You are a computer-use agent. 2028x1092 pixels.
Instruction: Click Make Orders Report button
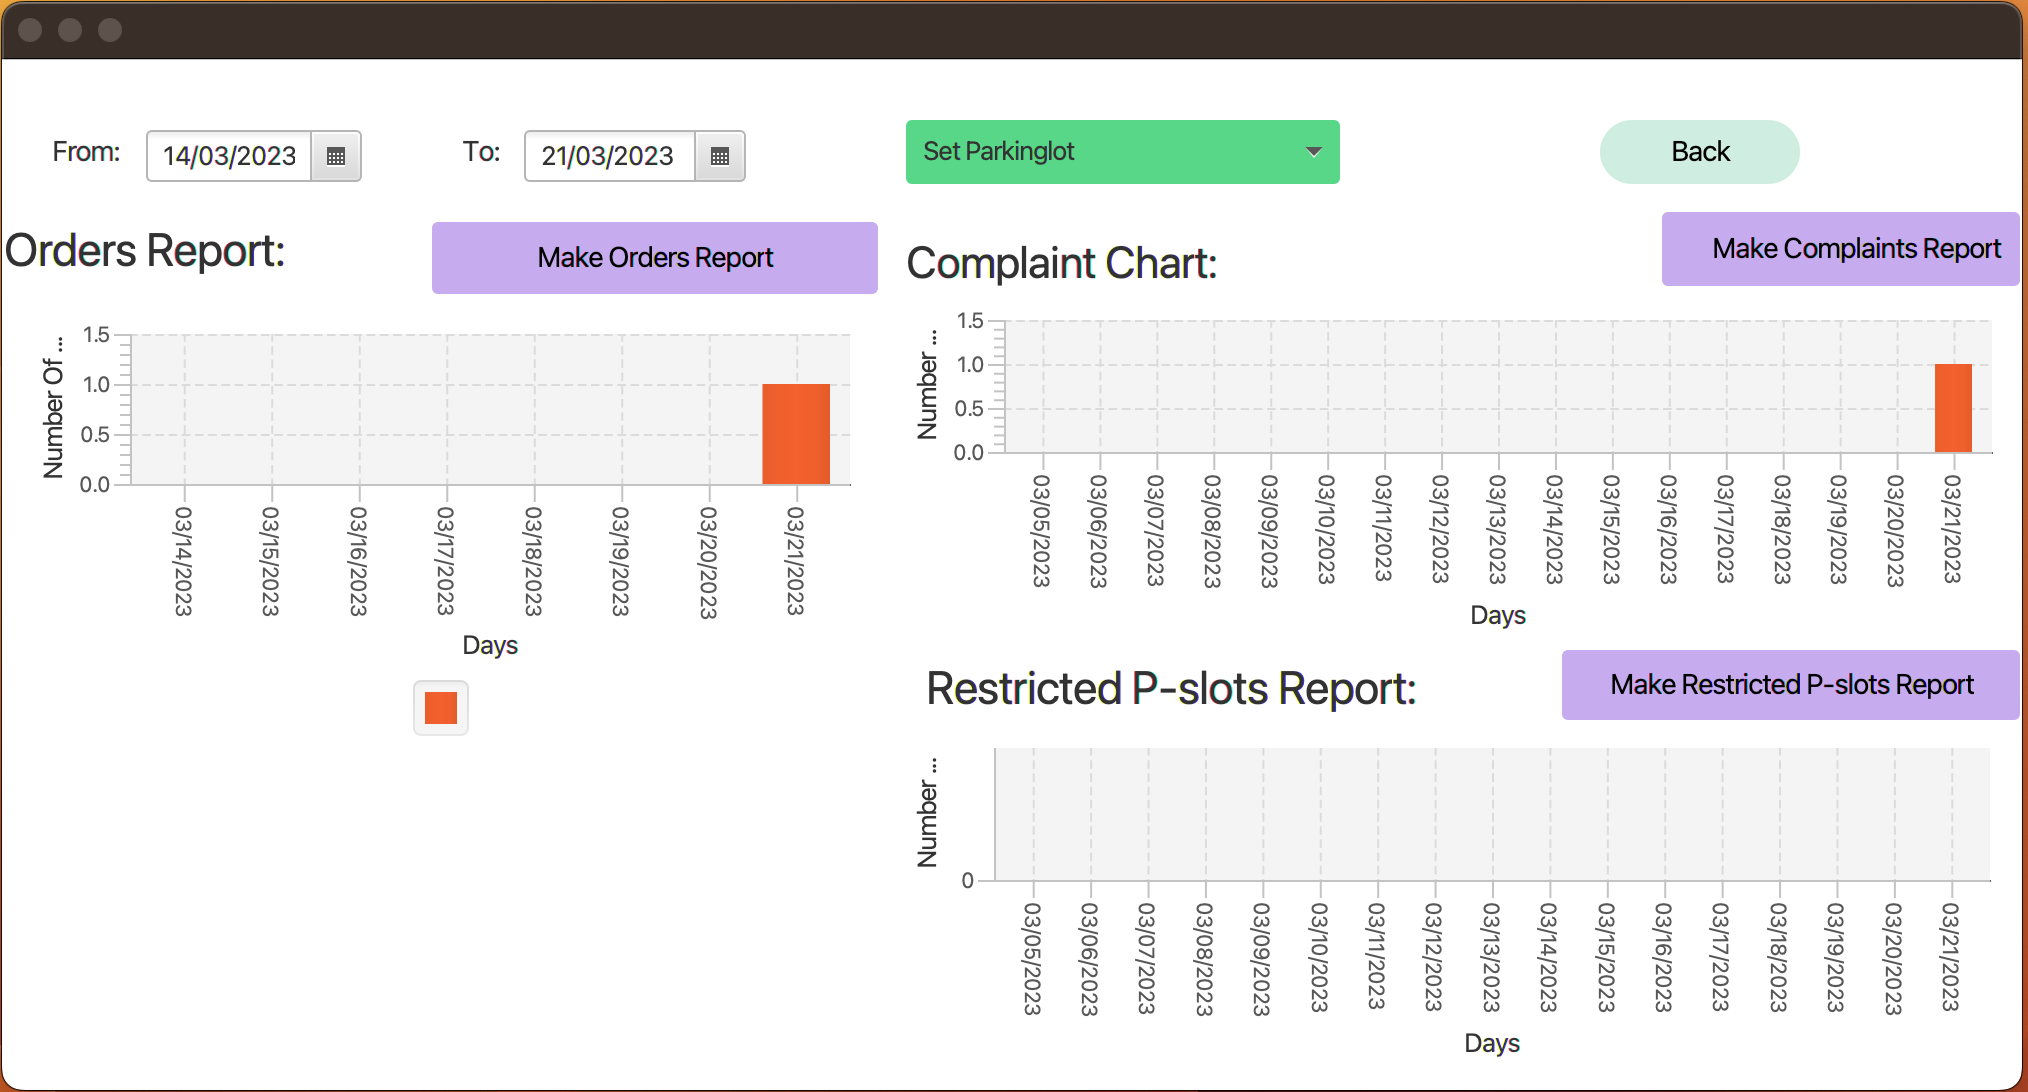point(654,258)
